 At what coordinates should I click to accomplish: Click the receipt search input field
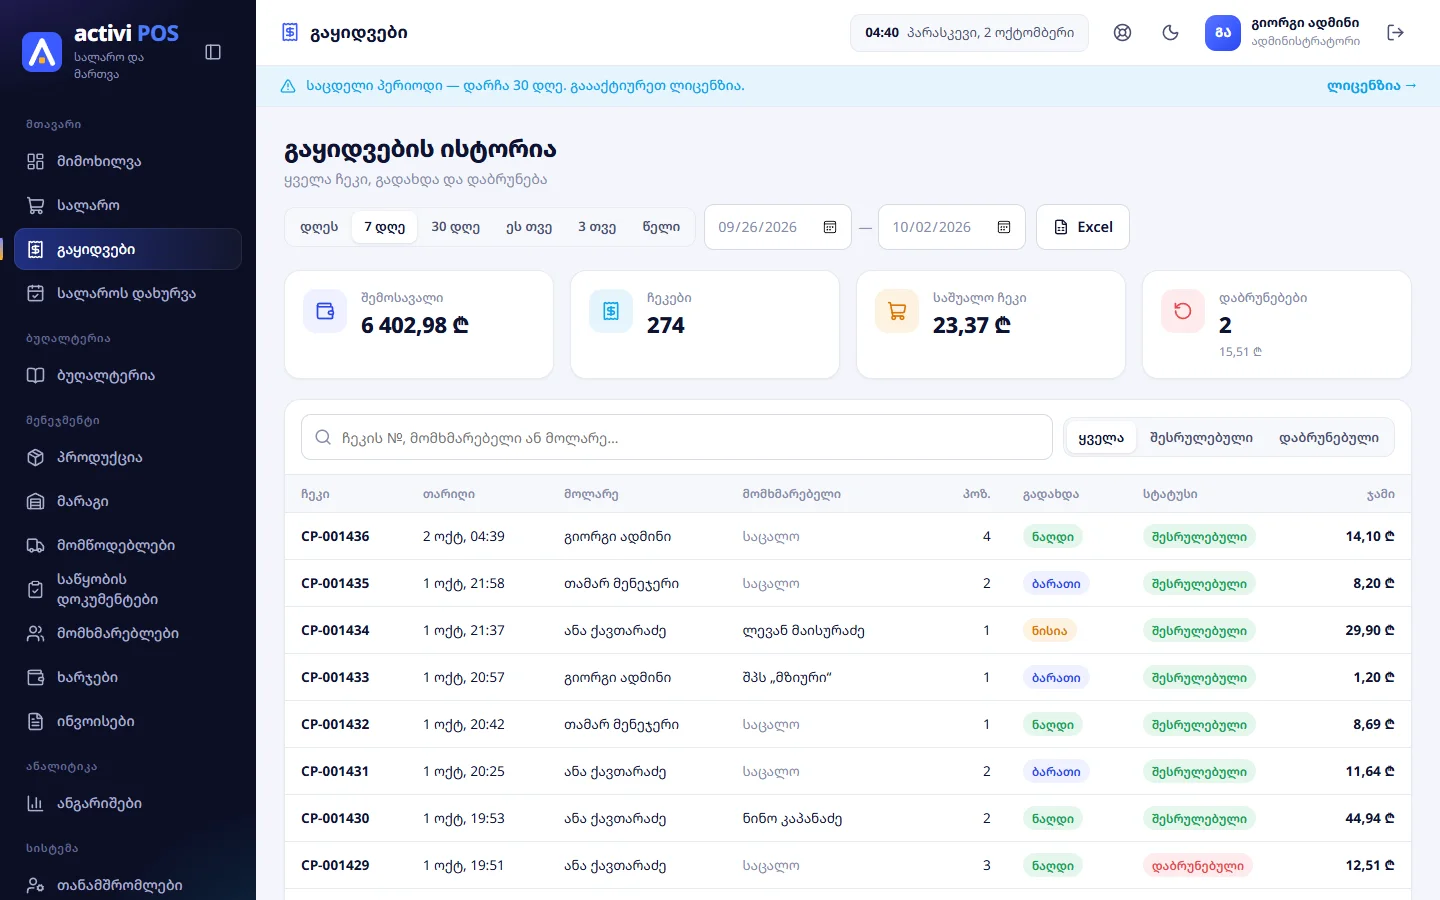click(x=677, y=438)
